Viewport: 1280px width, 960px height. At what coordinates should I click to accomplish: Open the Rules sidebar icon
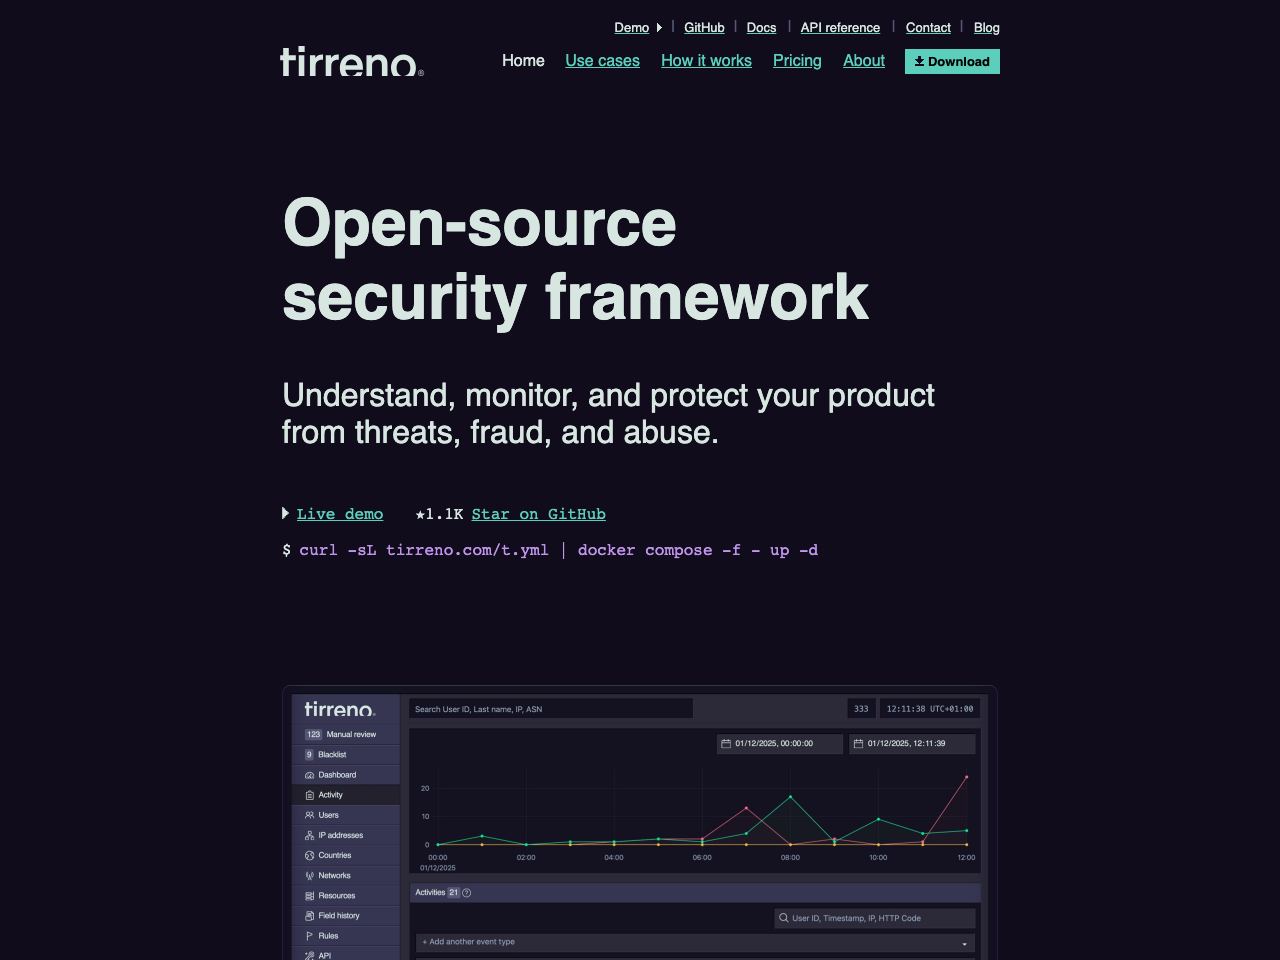(308, 935)
